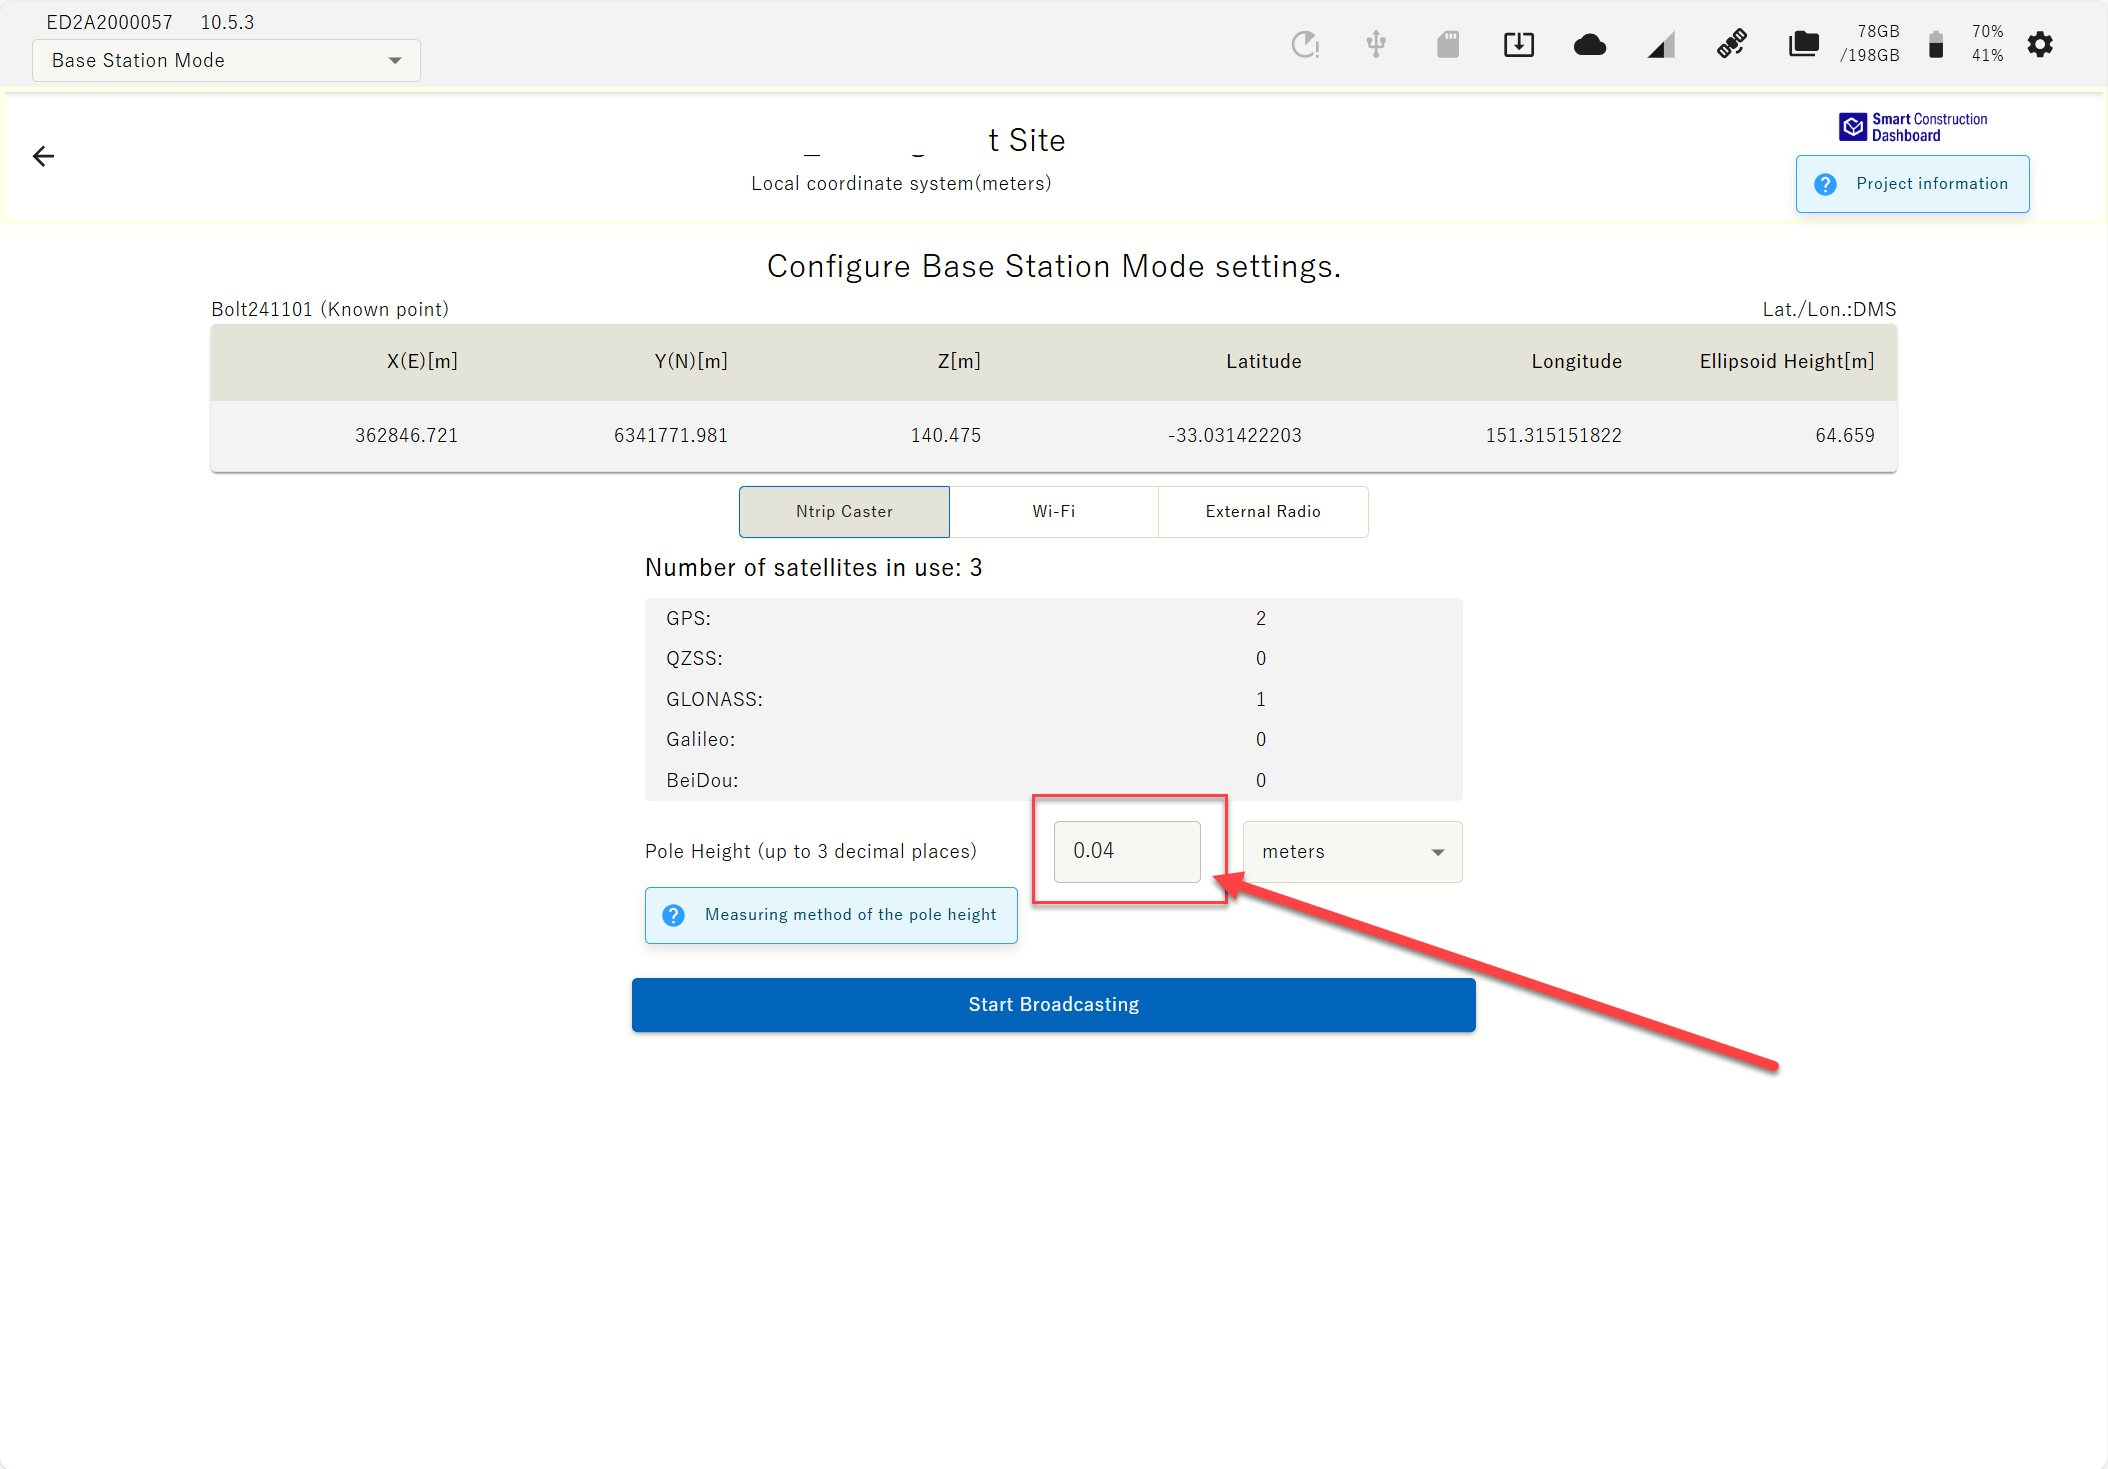Image resolution: width=2108 pixels, height=1469 pixels.
Task: Click the Lat./Lon.:DMS label
Action: pos(1829,310)
